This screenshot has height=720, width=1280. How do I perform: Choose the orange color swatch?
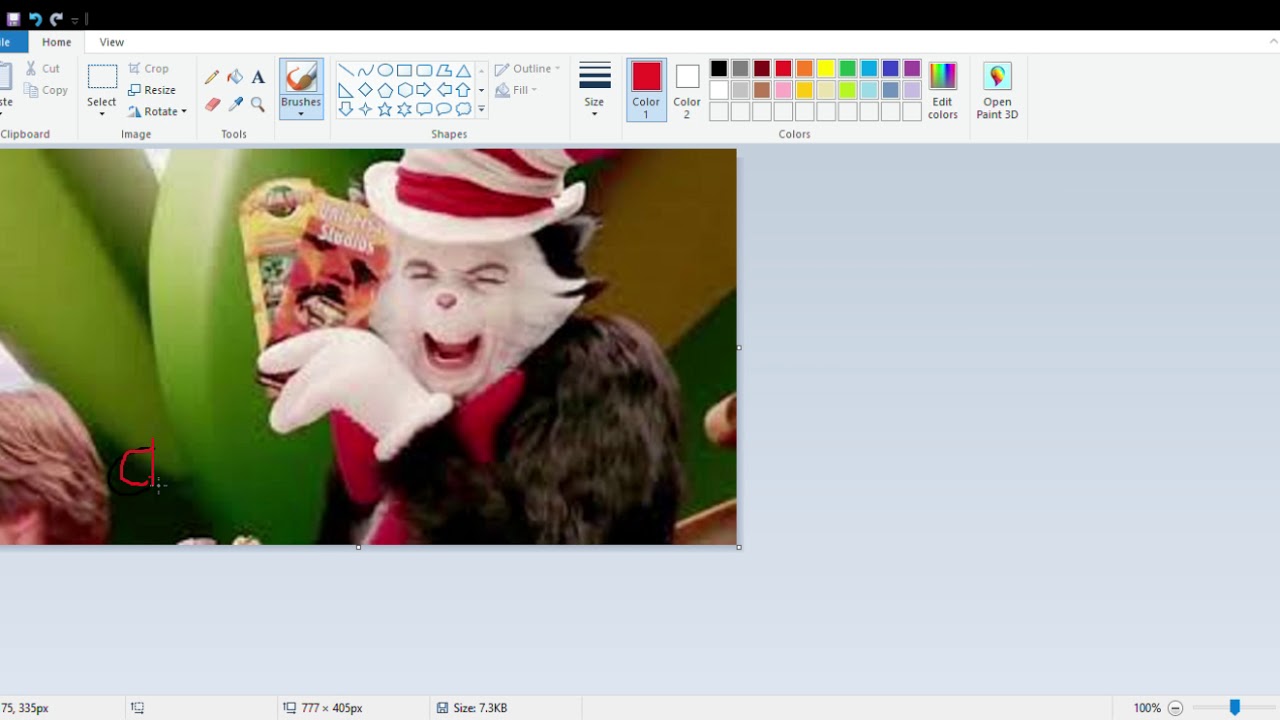point(805,69)
